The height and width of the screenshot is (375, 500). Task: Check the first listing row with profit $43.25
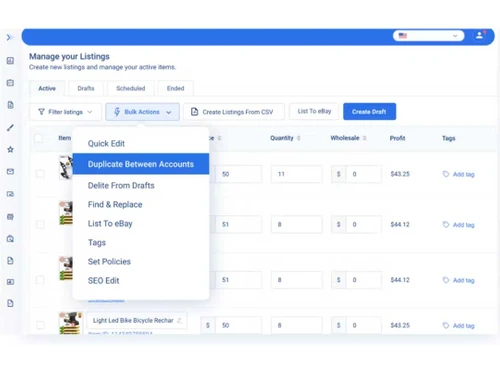click(x=40, y=174)
